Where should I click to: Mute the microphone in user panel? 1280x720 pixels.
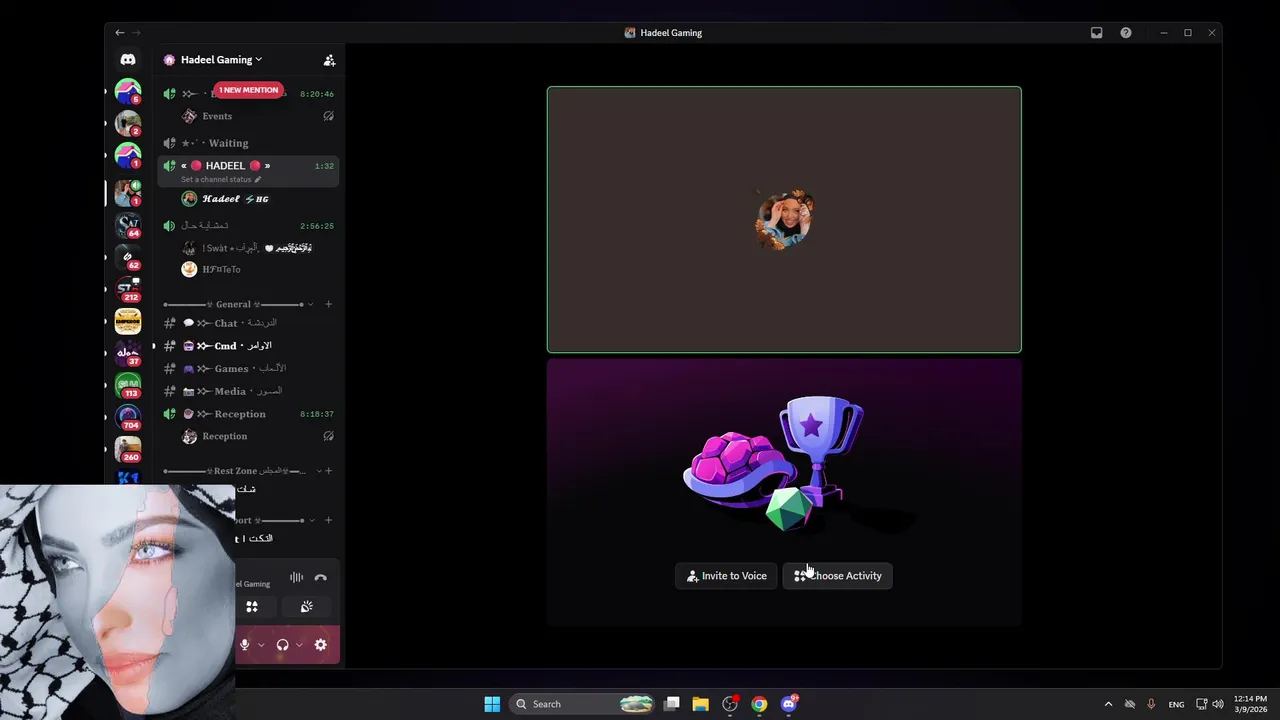244,645
